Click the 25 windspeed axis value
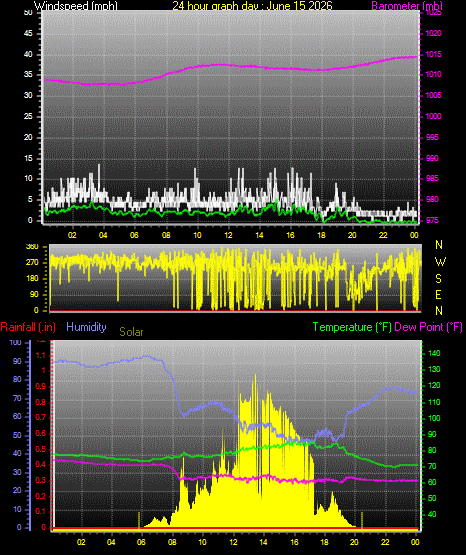Viewport: 466px width, 555px height. click(x=28, y=116)
